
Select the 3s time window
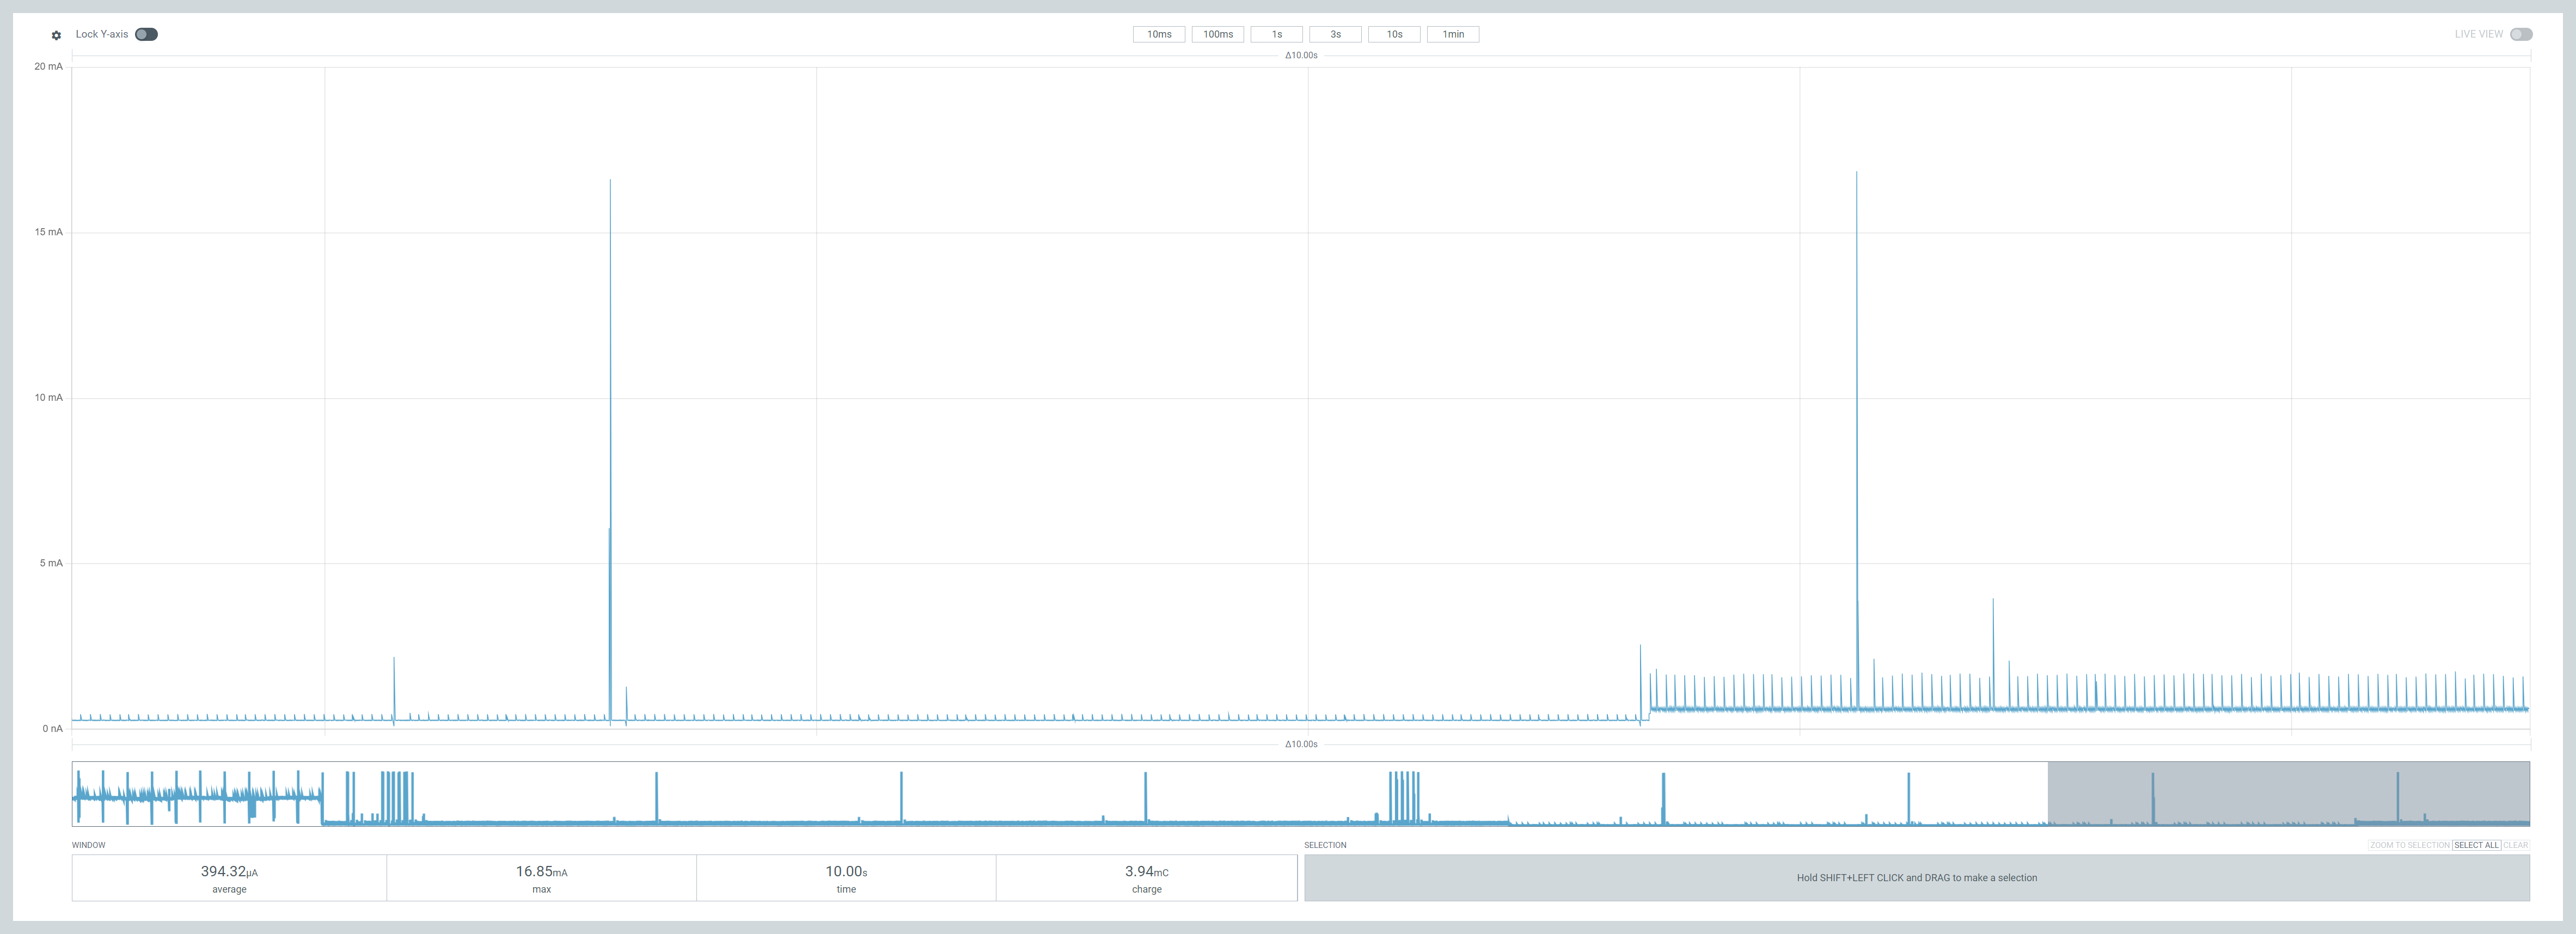point(1335,34)
